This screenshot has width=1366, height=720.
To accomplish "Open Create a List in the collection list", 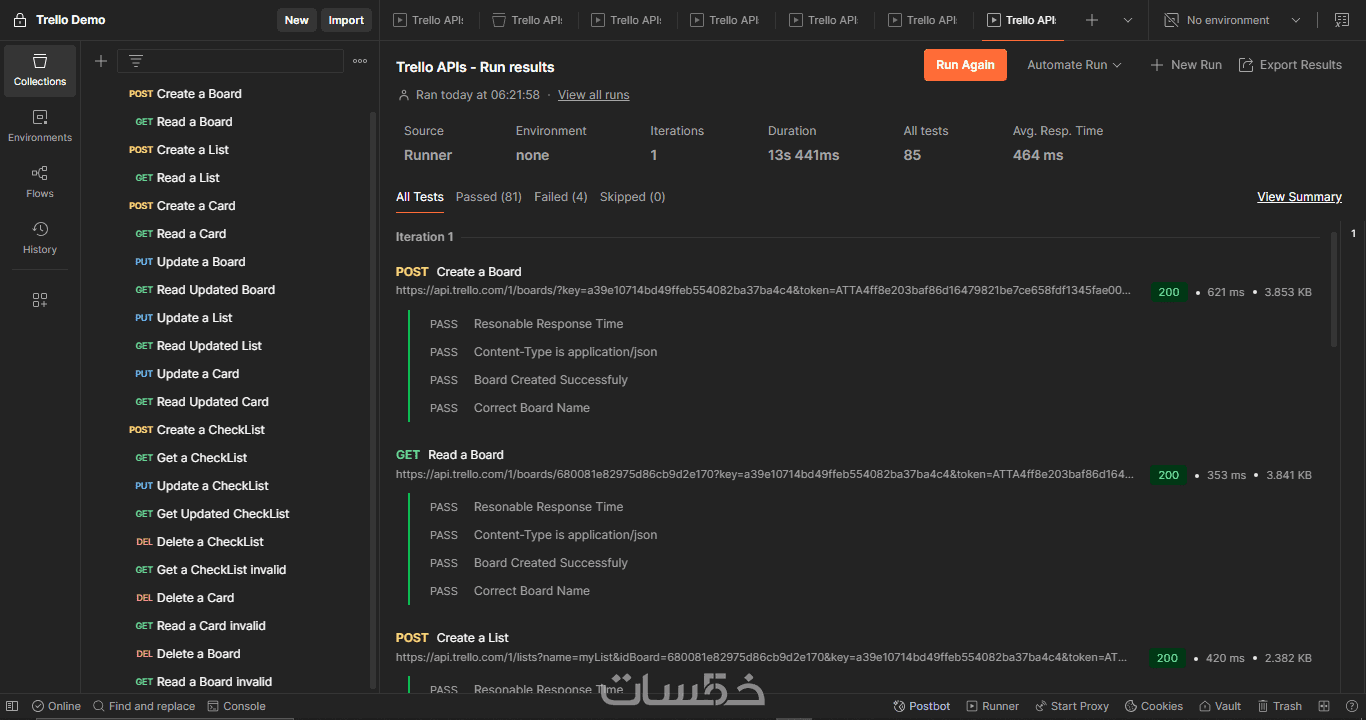I will (192, 150).
